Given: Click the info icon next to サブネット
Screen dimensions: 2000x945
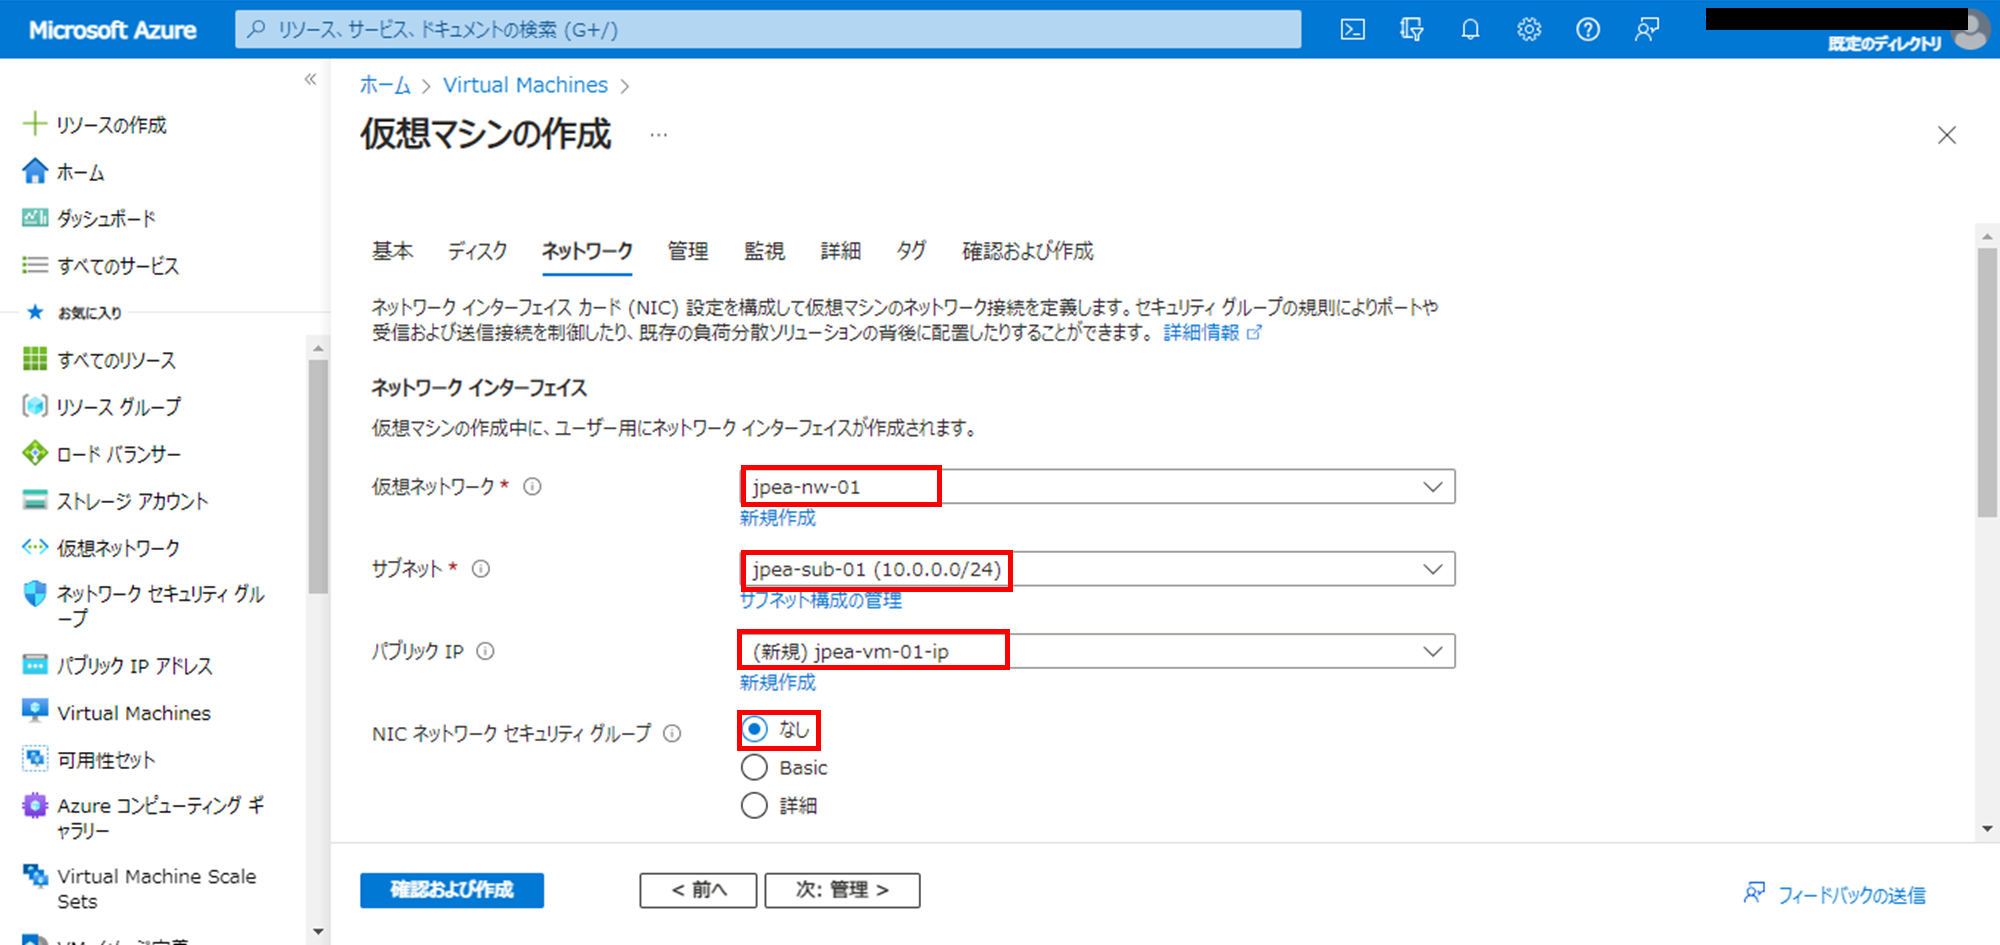Looking at the screenshot, I should (481, 568).
